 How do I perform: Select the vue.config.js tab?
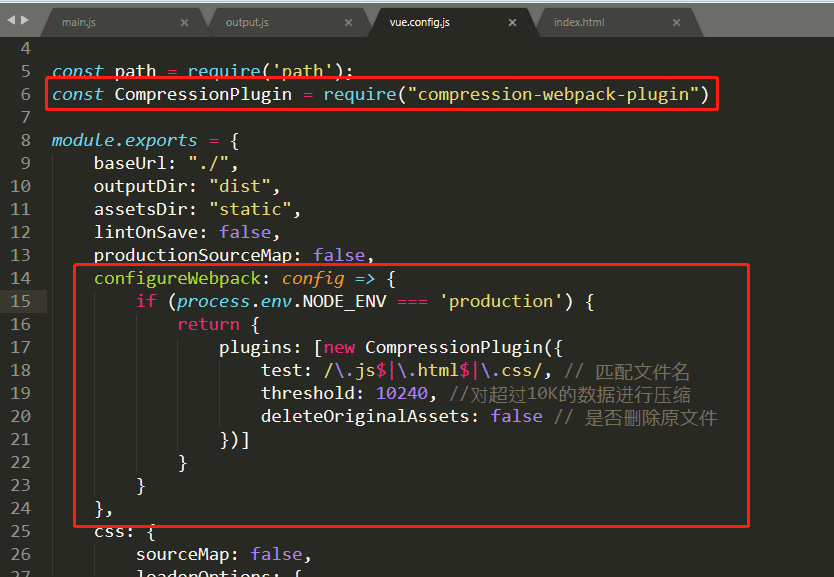point(420,22)
